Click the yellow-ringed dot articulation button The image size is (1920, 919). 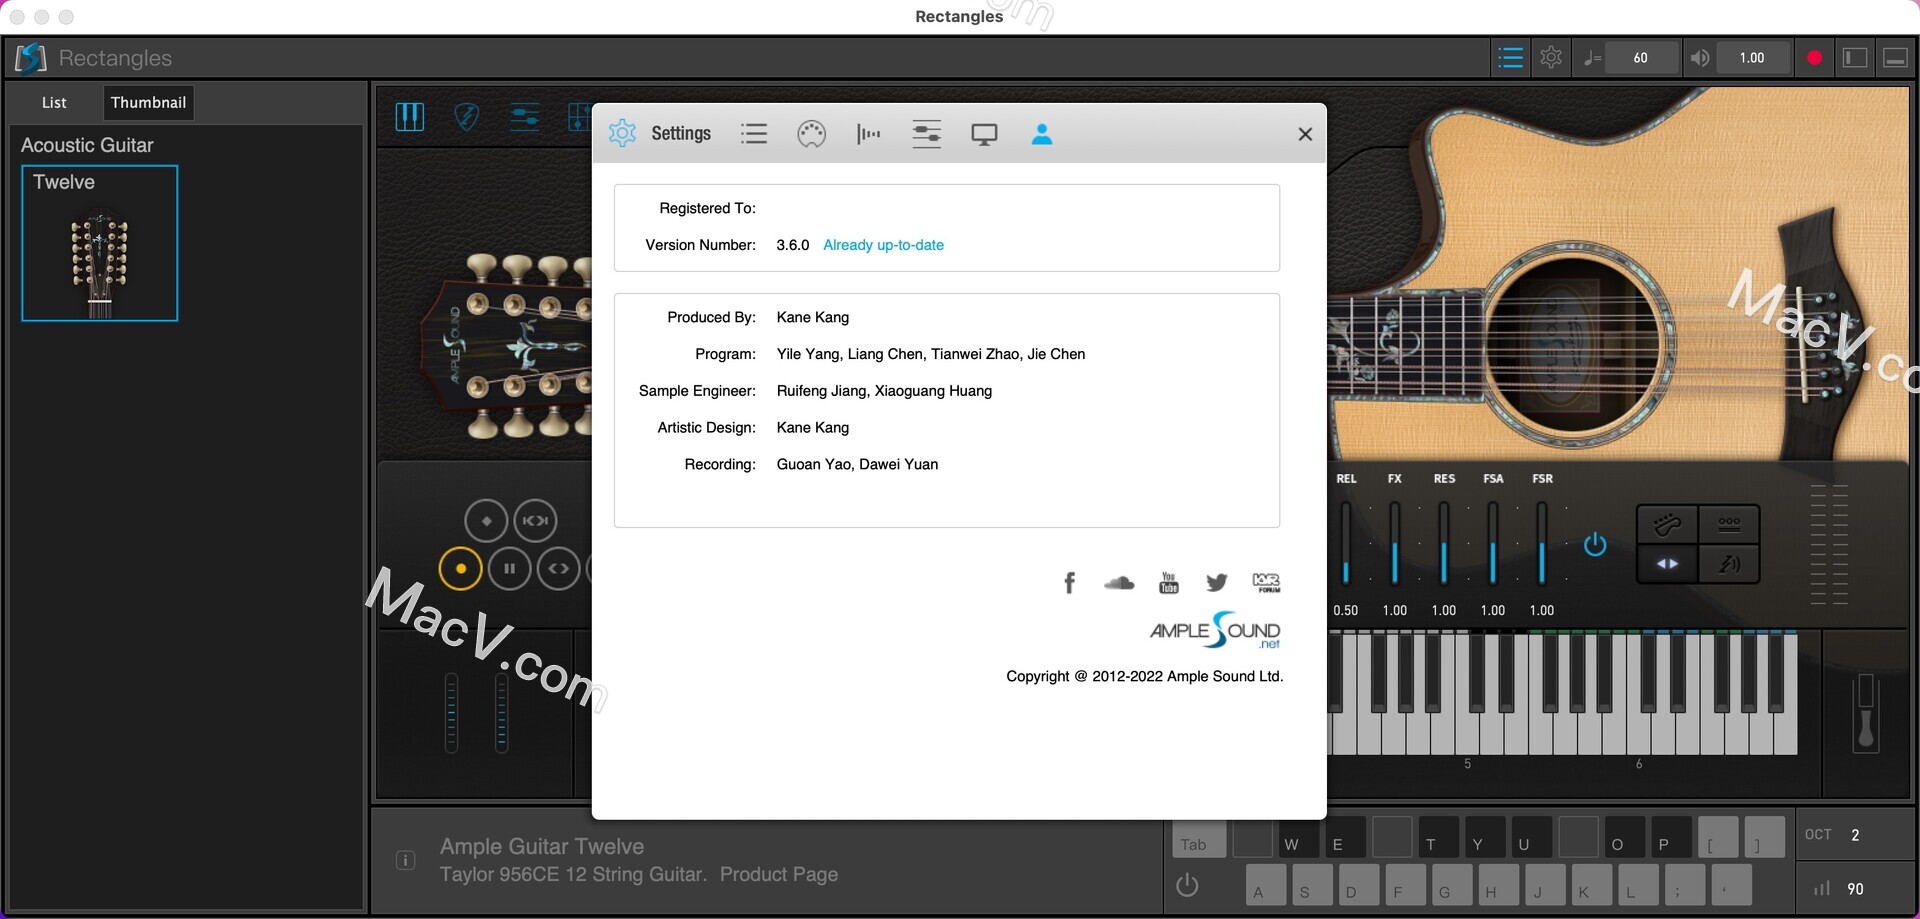click(x=460, y=568)
